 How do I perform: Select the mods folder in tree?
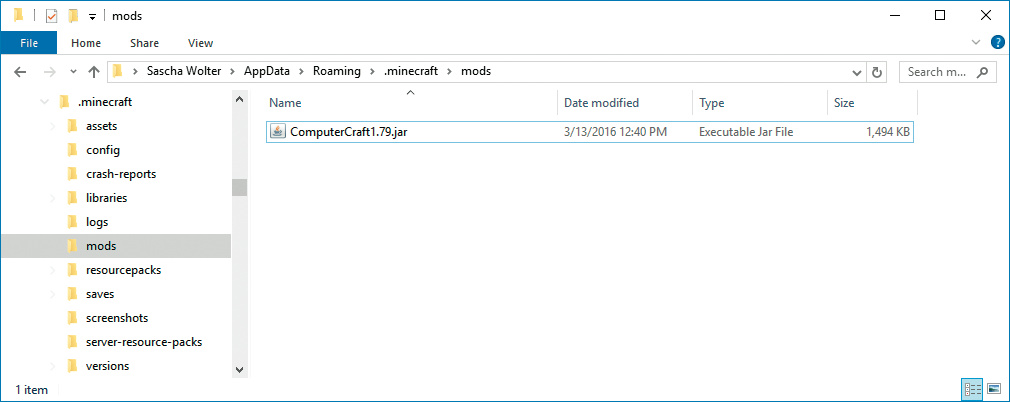[x=115, y=246]
